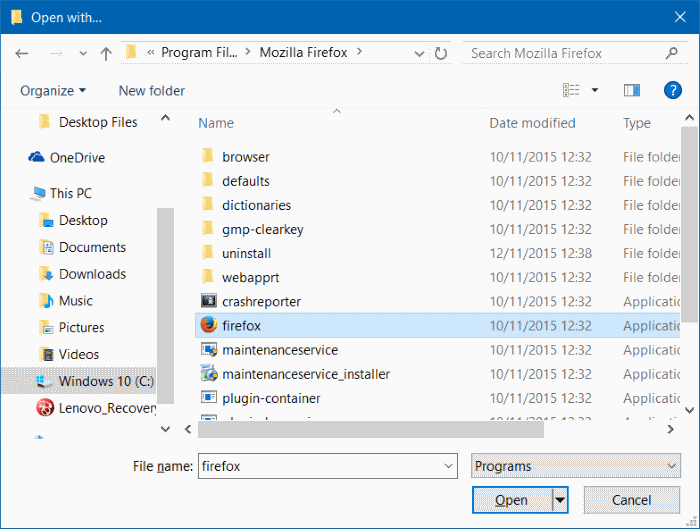The height and width of the screenshot is (529, 700).
Task: Open Pictures in sidebar
Action: point(71,327)
